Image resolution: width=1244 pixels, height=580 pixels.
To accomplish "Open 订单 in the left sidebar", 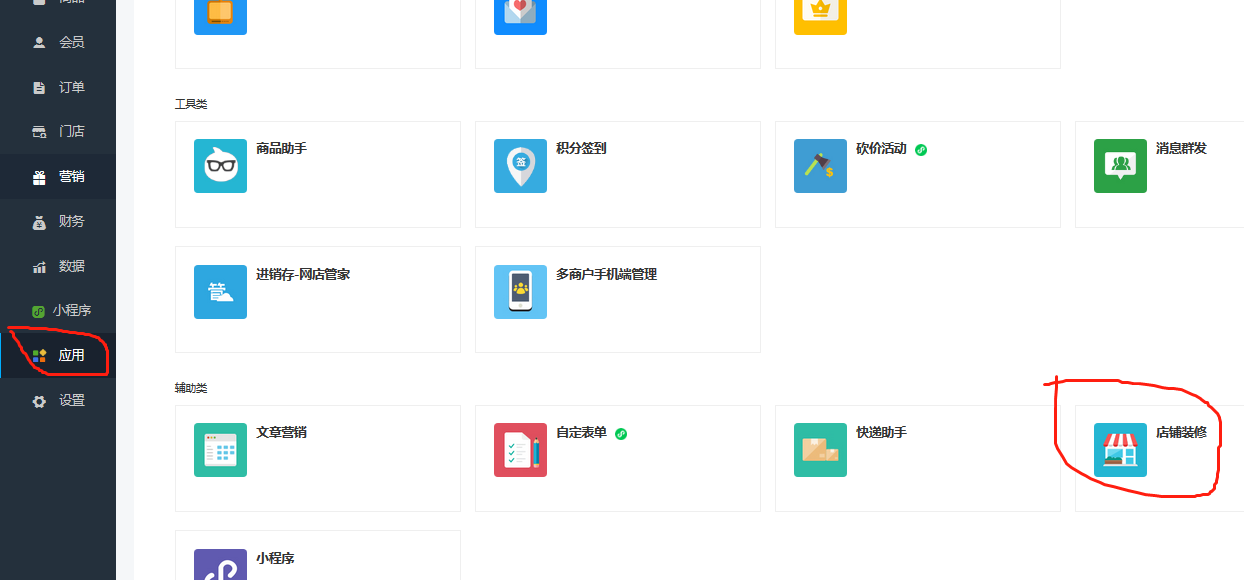I will pyautogui.click(x=58, y=87).
